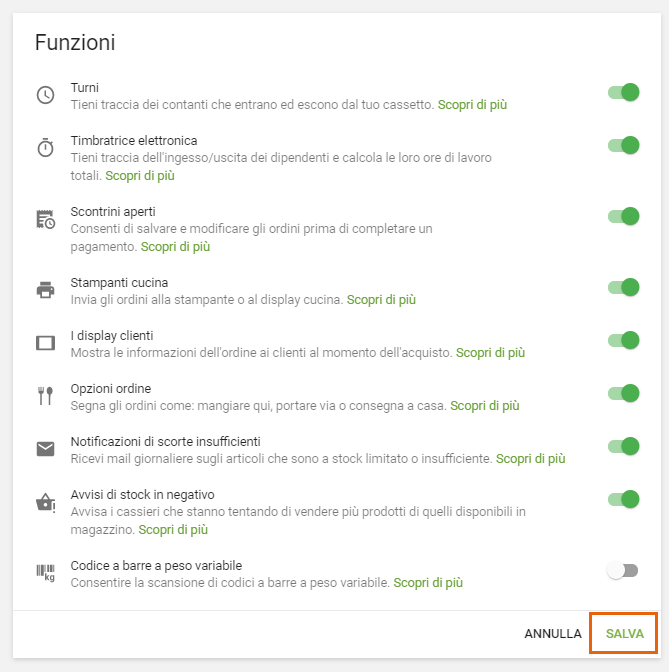Click the negative stock basket icon
Viewport: 669px width, 672px height.
(x=45, y=502)
